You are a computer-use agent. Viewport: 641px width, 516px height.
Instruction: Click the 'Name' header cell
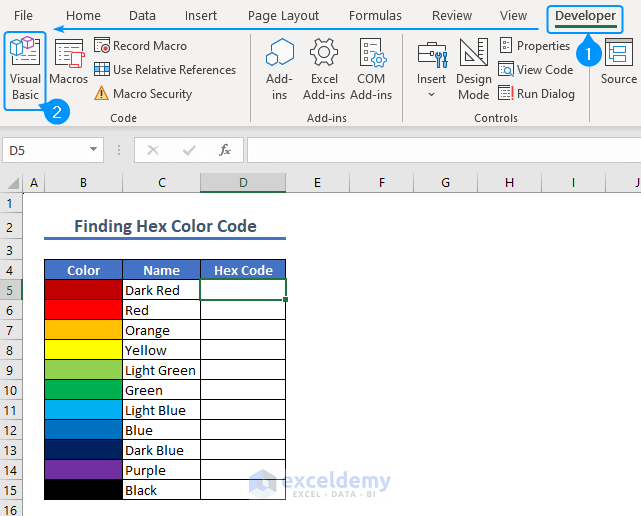(161, 270)
